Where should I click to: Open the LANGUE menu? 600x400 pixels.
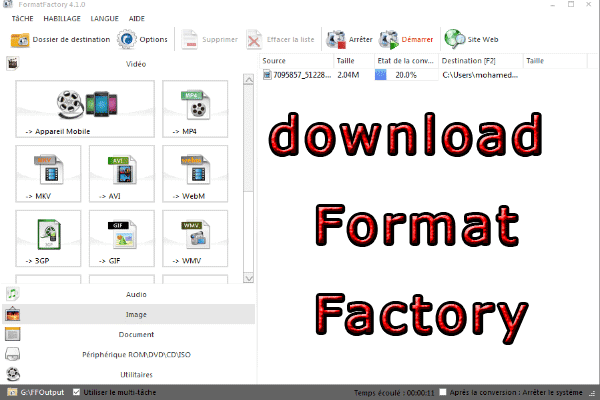pos(104,18)
